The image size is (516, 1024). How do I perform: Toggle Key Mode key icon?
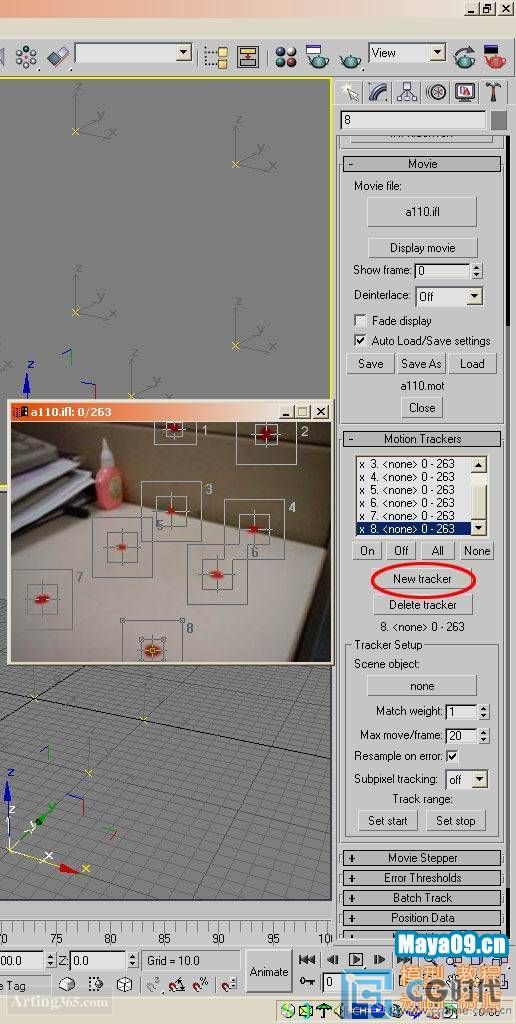[308, 982]
